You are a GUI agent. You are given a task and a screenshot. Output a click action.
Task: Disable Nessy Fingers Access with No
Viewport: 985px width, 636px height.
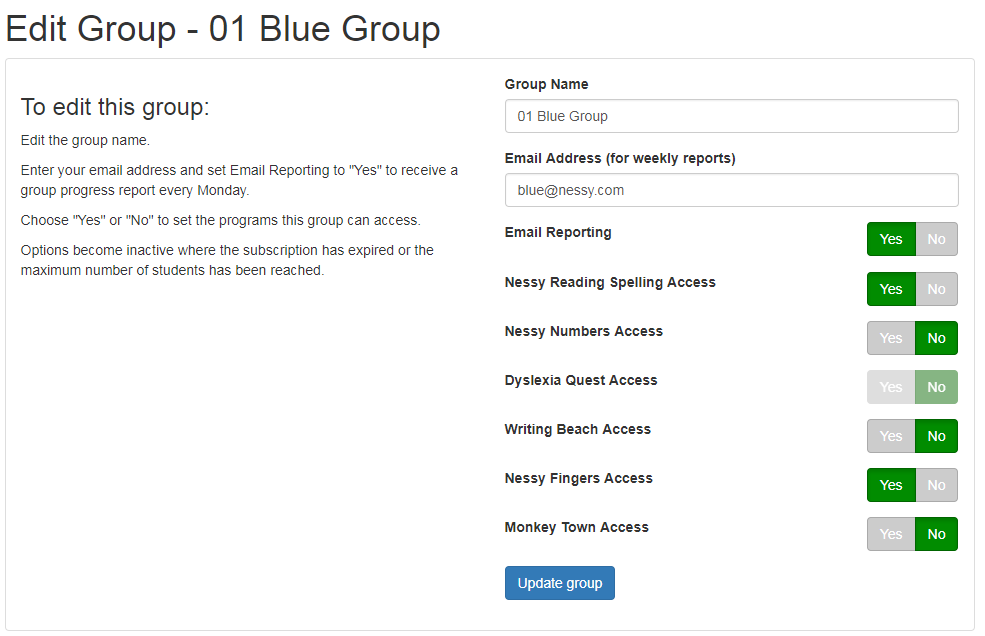click(936, 485)
